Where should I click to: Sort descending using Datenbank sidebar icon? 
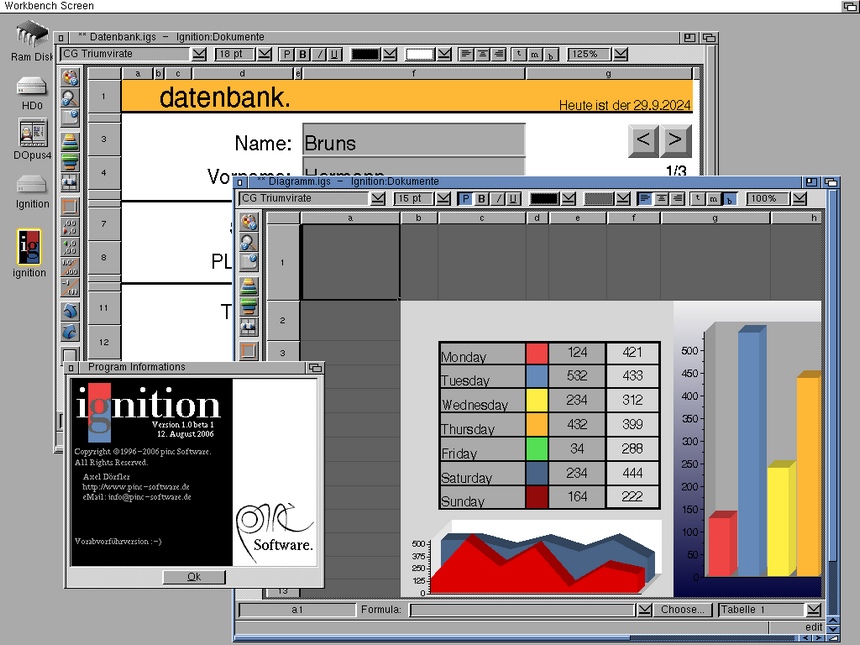click(70, 162)
